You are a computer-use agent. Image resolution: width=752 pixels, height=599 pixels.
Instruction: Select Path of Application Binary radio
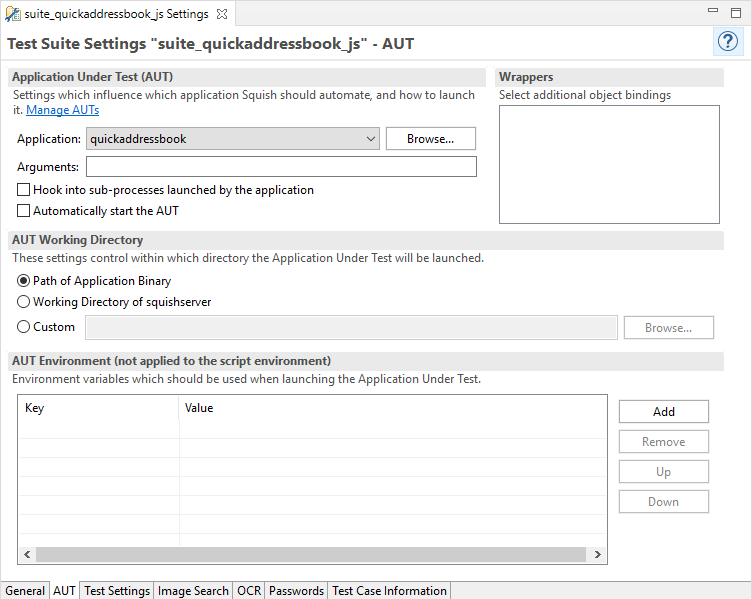[x=24, y=281]
